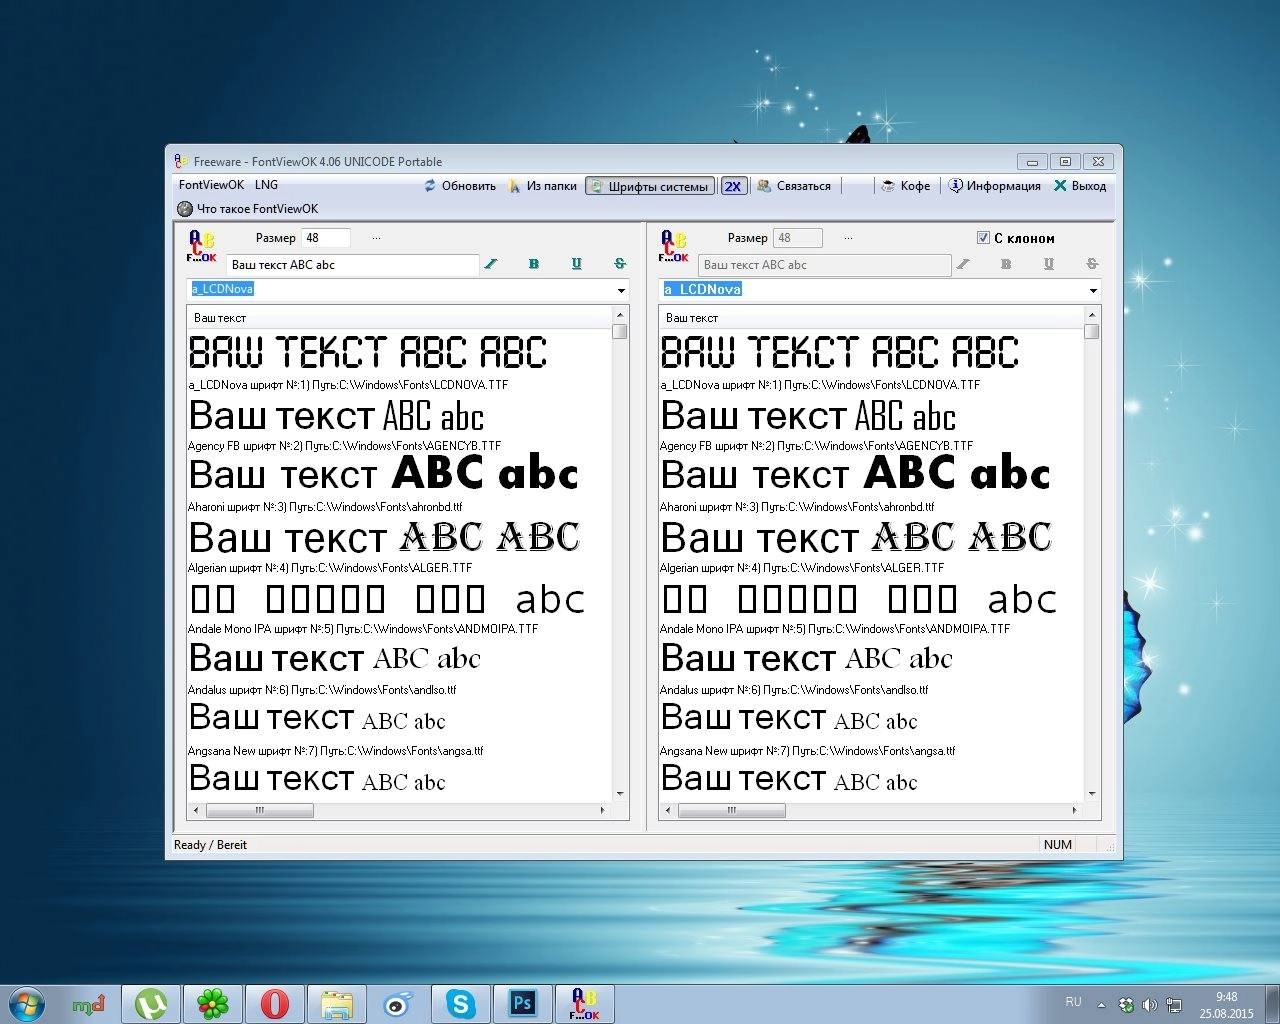Click right panel ellipsis next to size
This screenshot has width=1280, height=1024.
[x=848, y=239]
